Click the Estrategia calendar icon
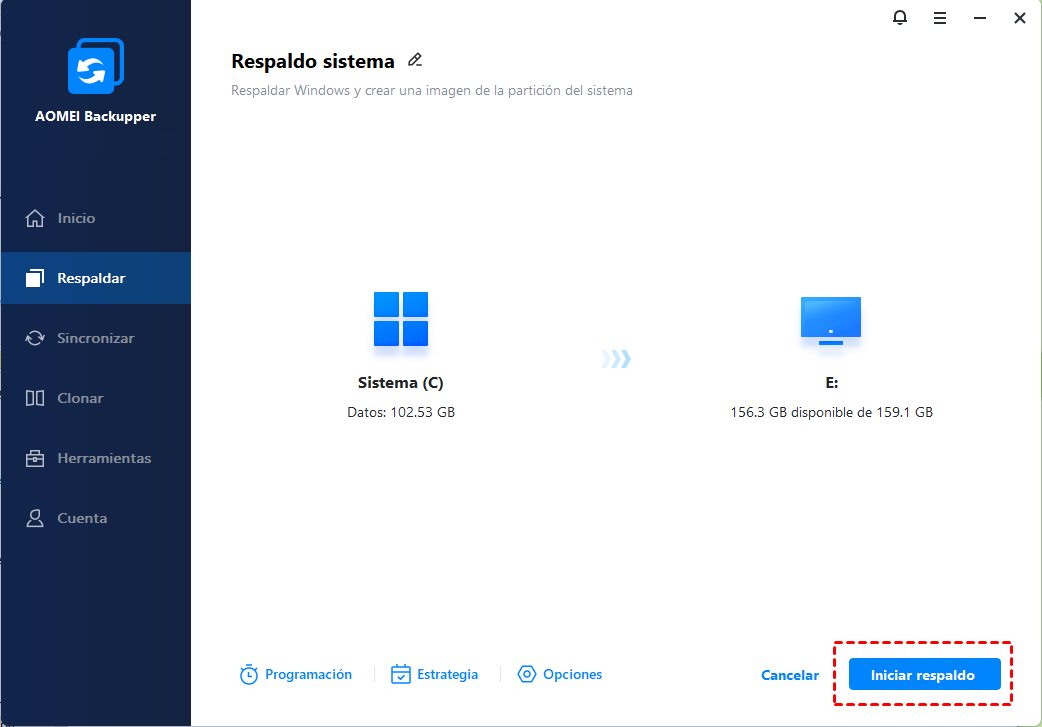The image size is (1042, 727). tap(401, 675)
